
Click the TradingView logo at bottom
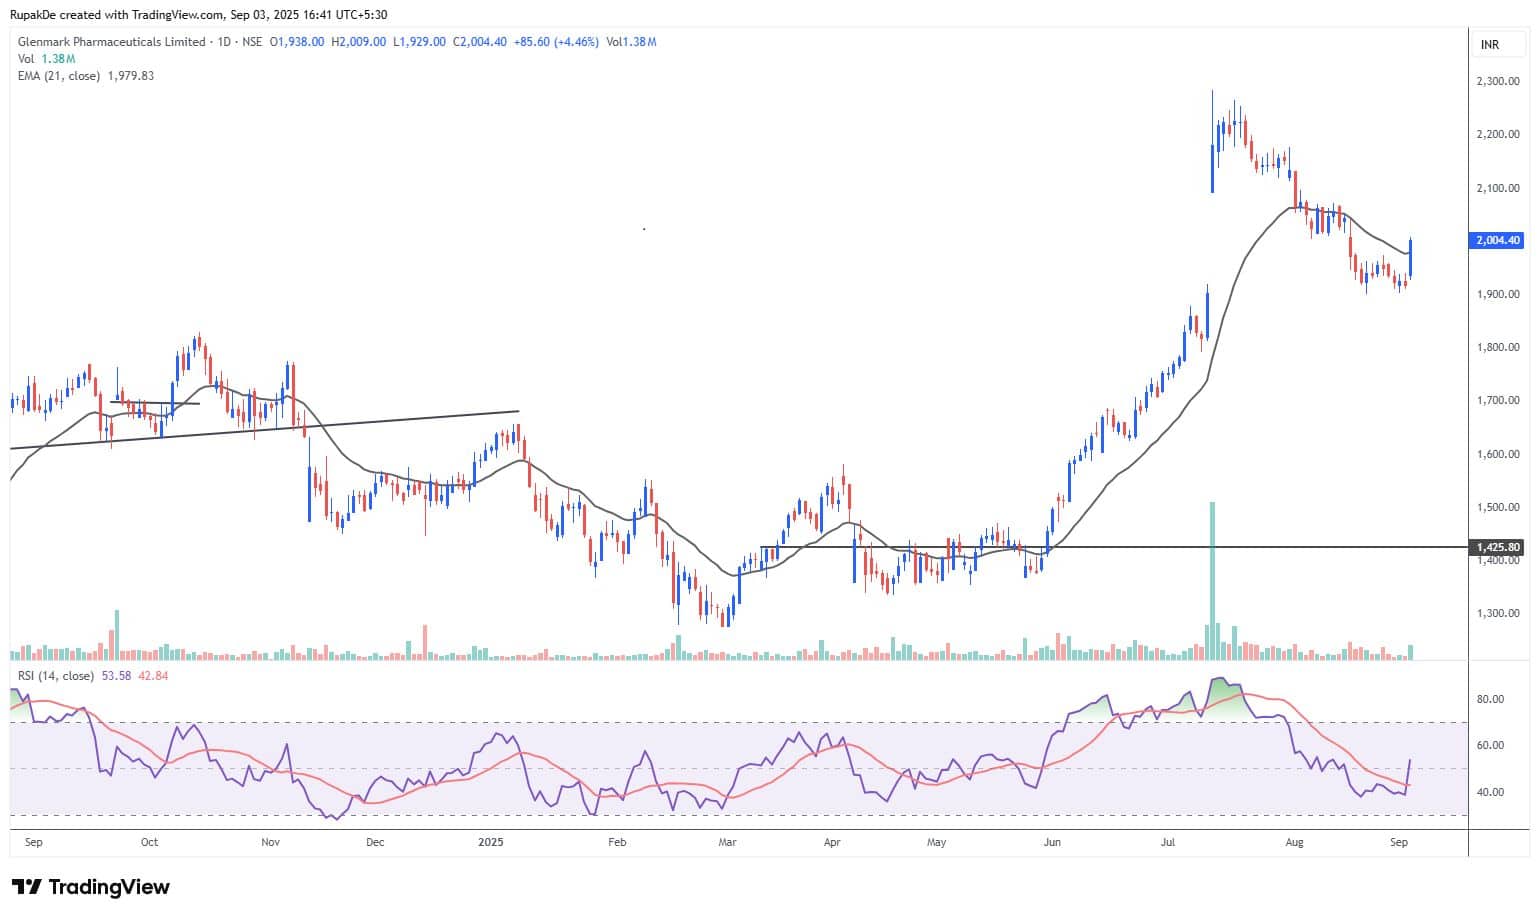90,887
